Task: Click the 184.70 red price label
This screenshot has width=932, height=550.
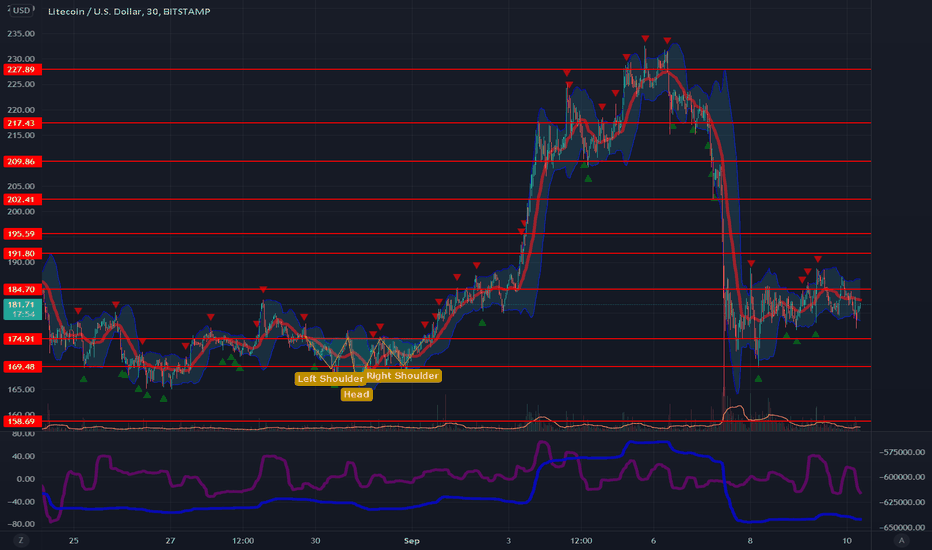Action: 22,289
